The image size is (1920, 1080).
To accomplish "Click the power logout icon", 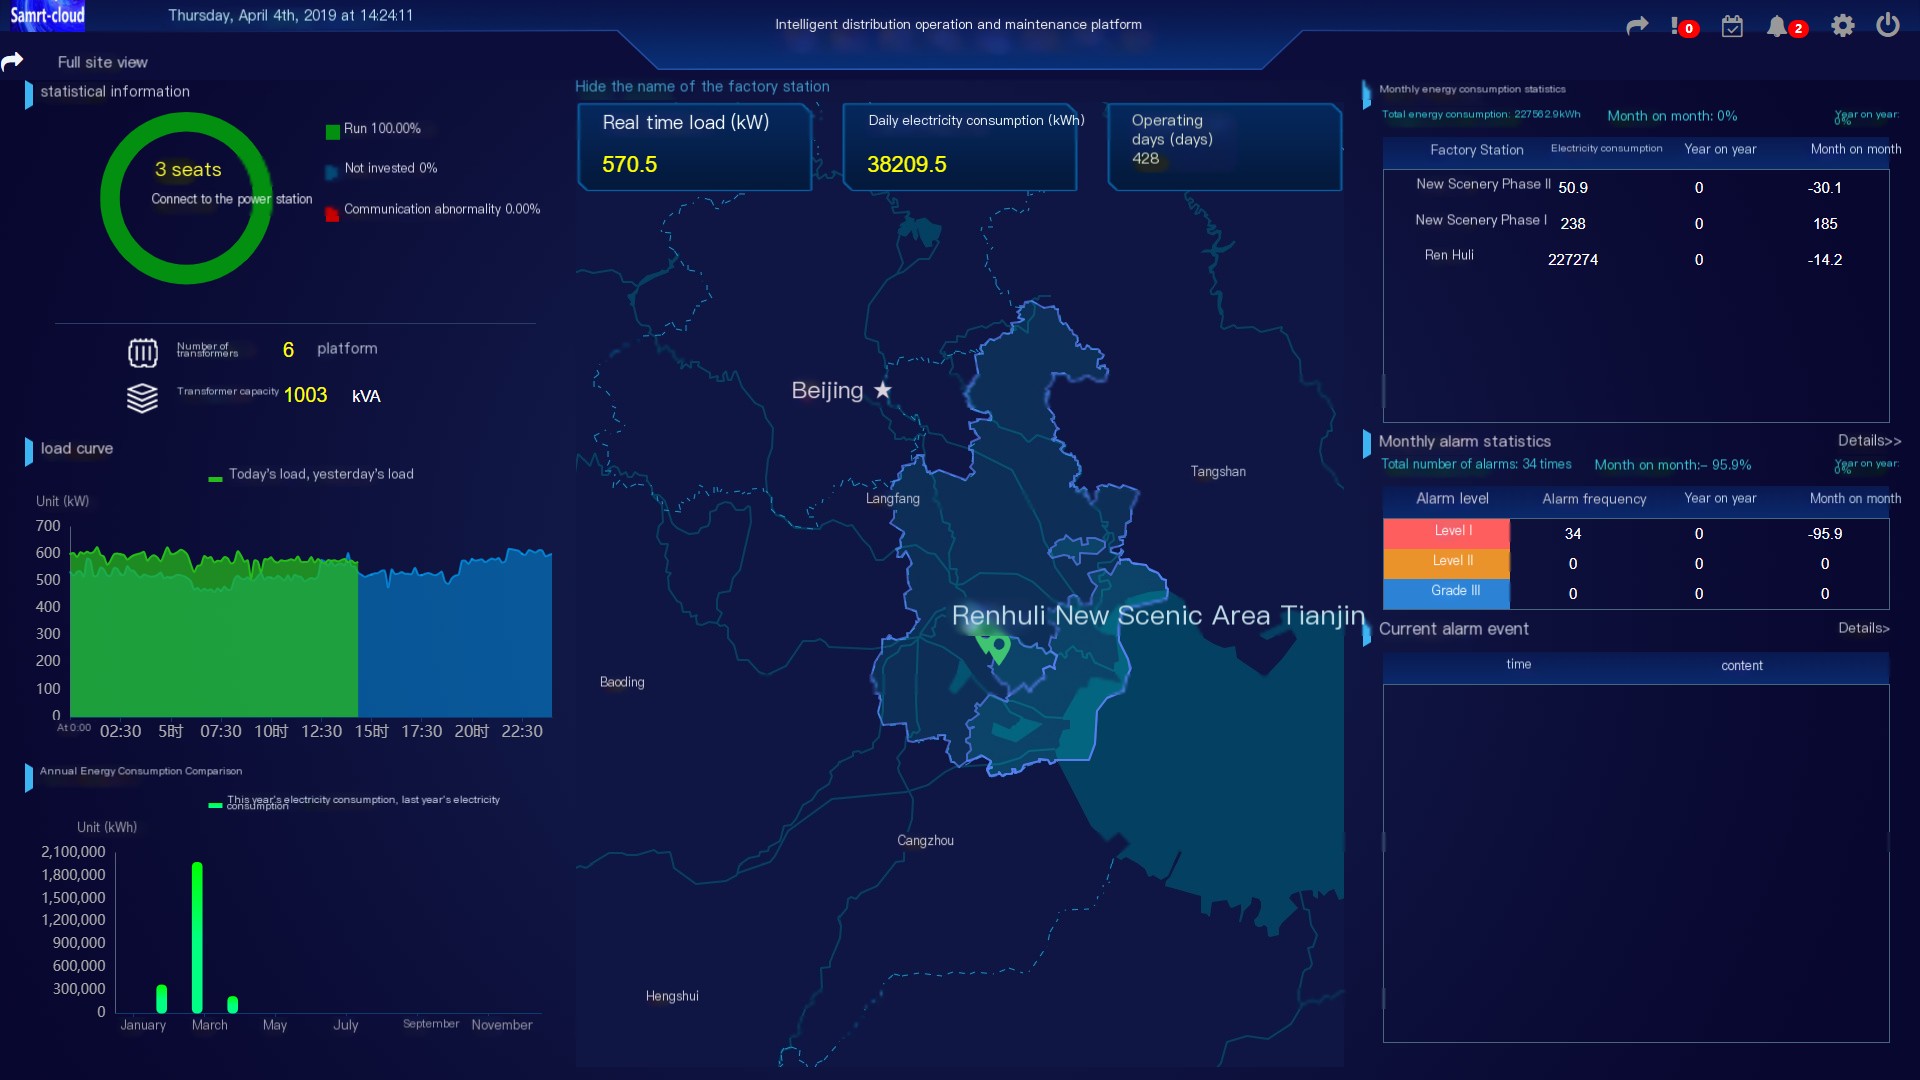I will (1887, 25).
